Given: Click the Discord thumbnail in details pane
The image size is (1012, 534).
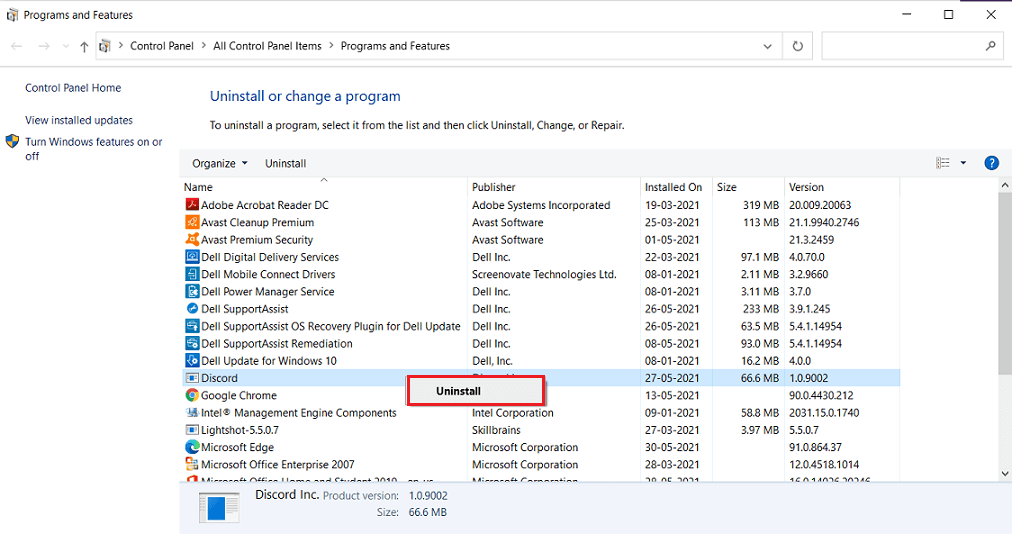Looking at the screenshot, I should (219, 508).
